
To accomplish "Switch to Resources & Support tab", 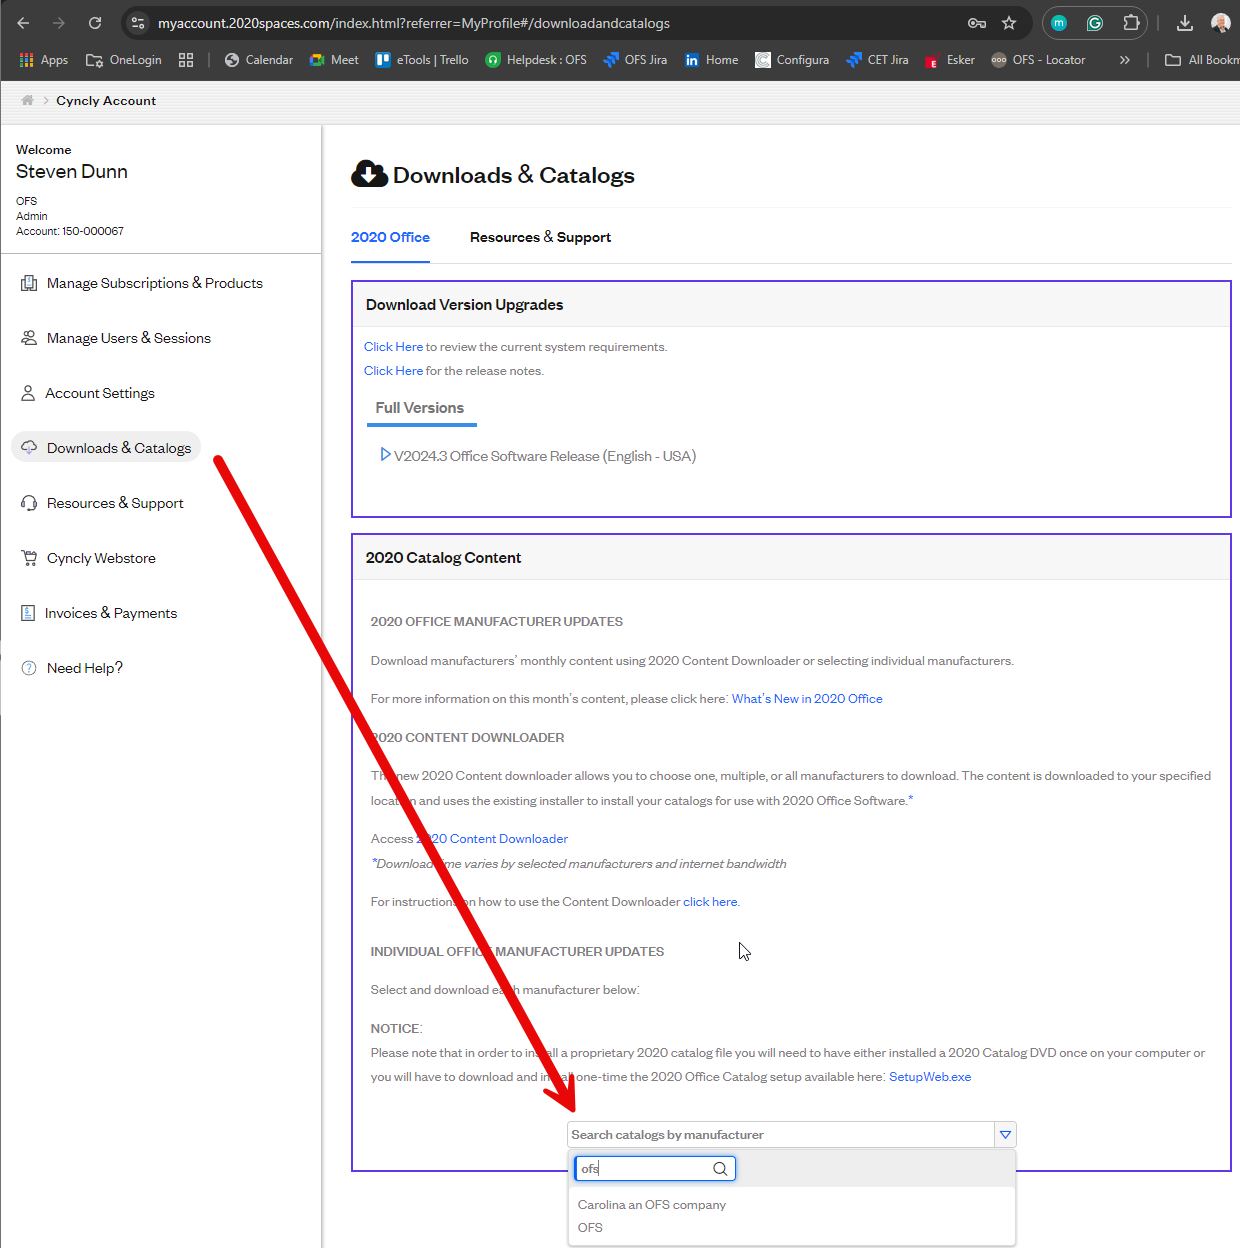I will [540, 237].
